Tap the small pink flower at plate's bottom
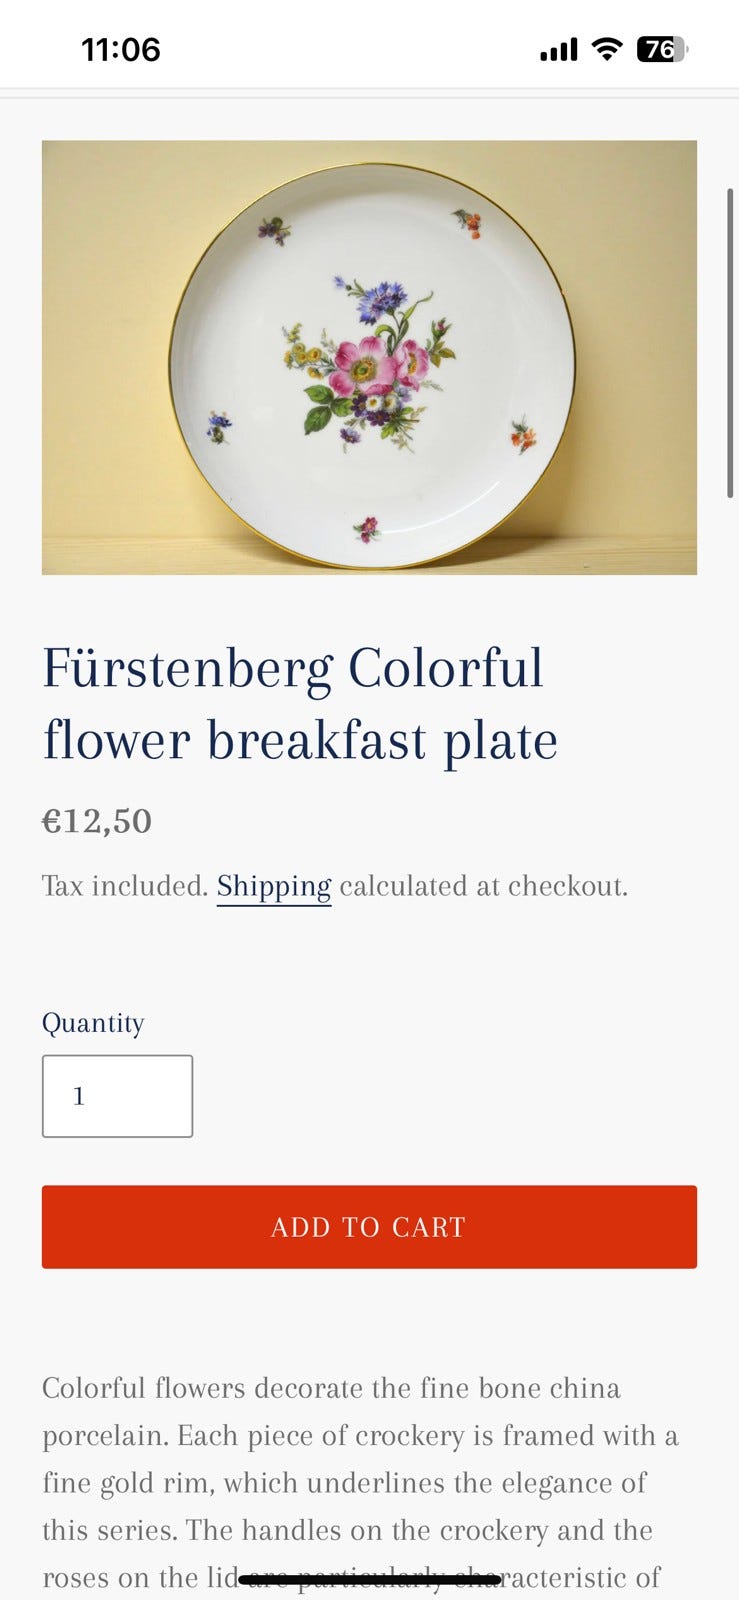Screen dimensions: 739x1600 tap(367, 528)
